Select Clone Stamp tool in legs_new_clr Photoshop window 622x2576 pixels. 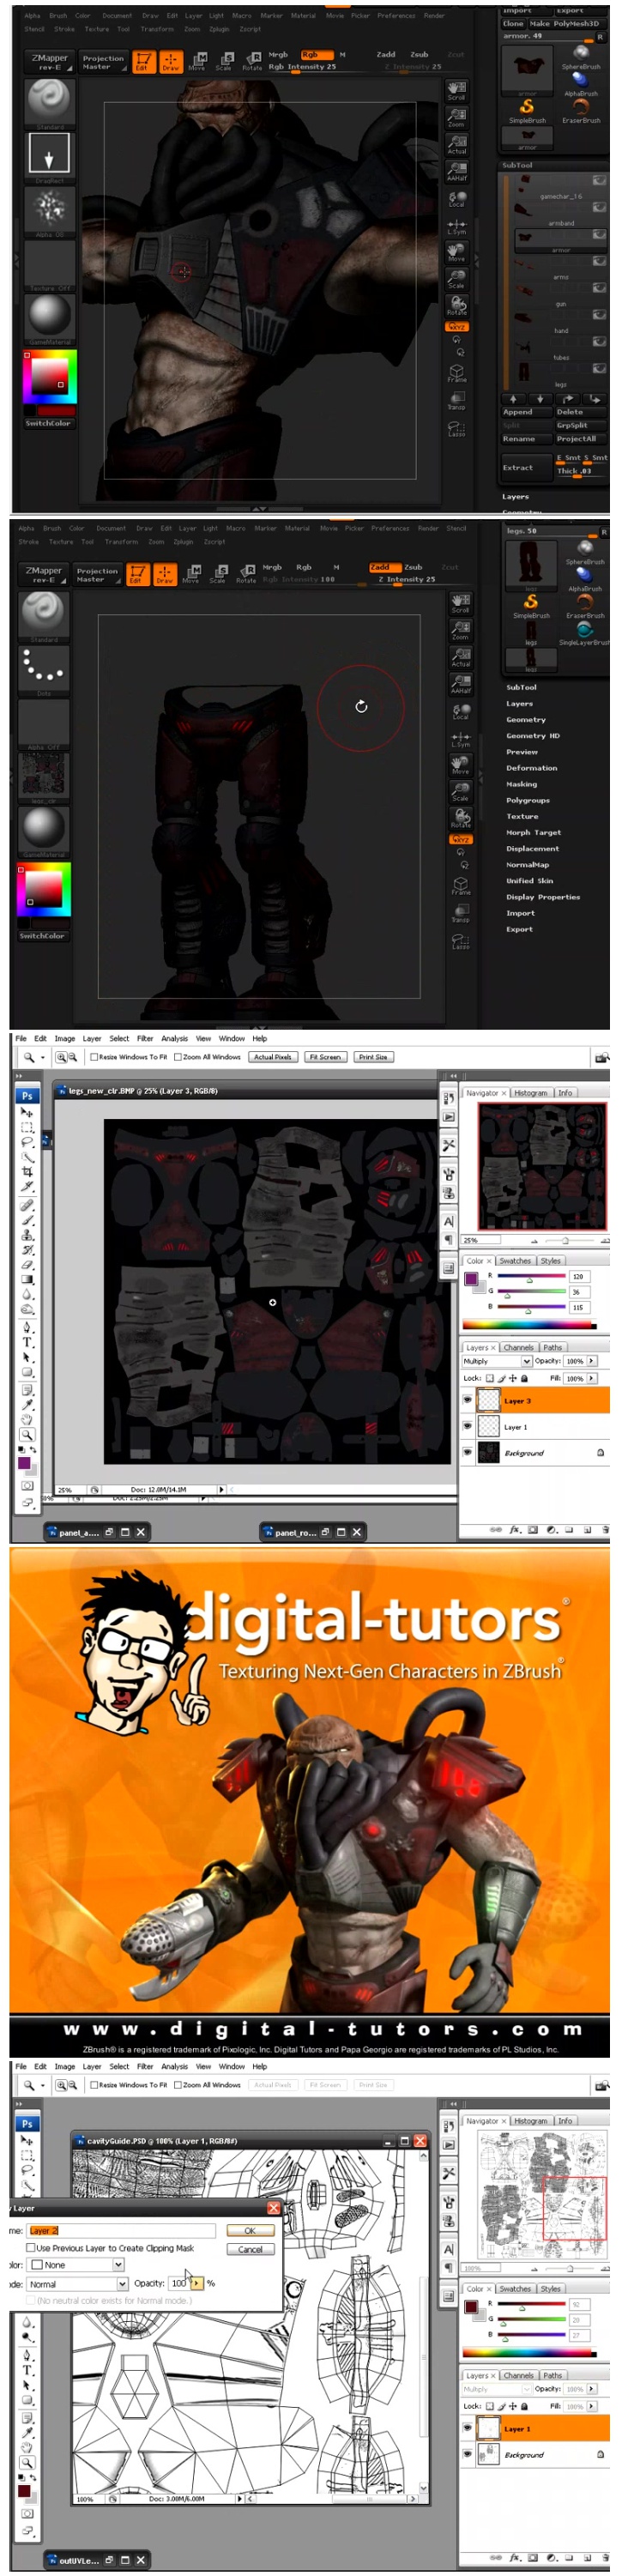pyautogui.click(x=27, y=1234)
